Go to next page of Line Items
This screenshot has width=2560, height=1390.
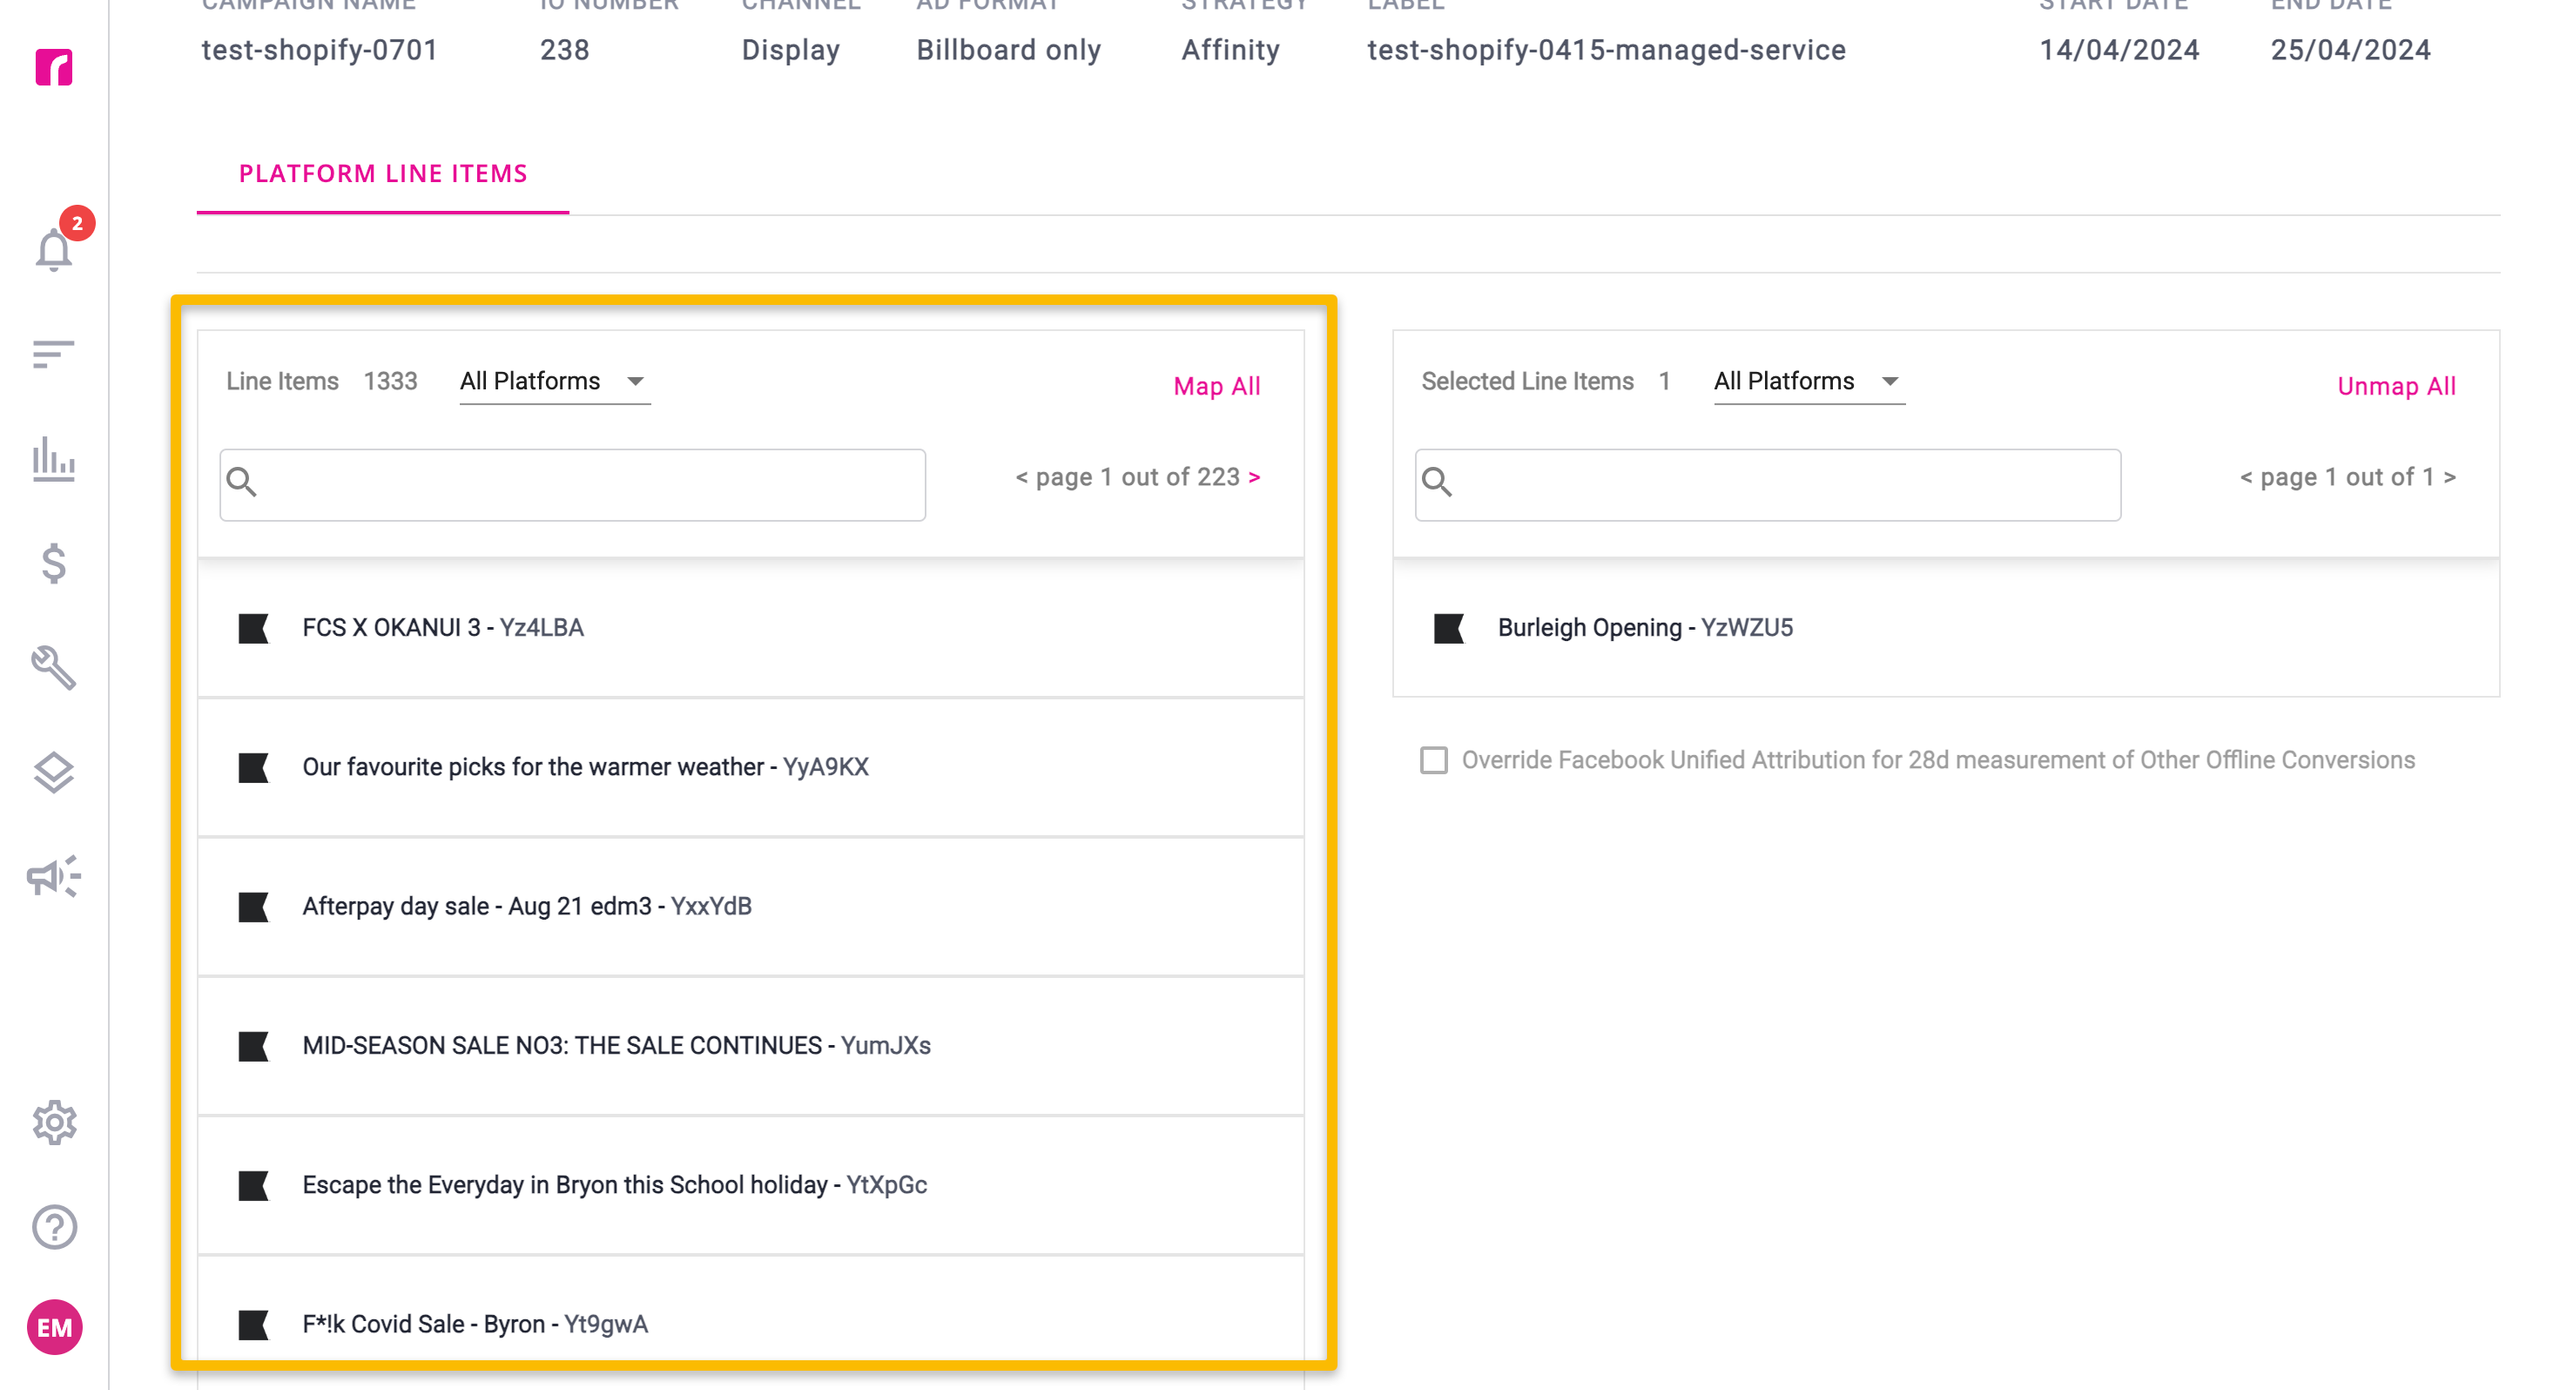point(1254,477)
